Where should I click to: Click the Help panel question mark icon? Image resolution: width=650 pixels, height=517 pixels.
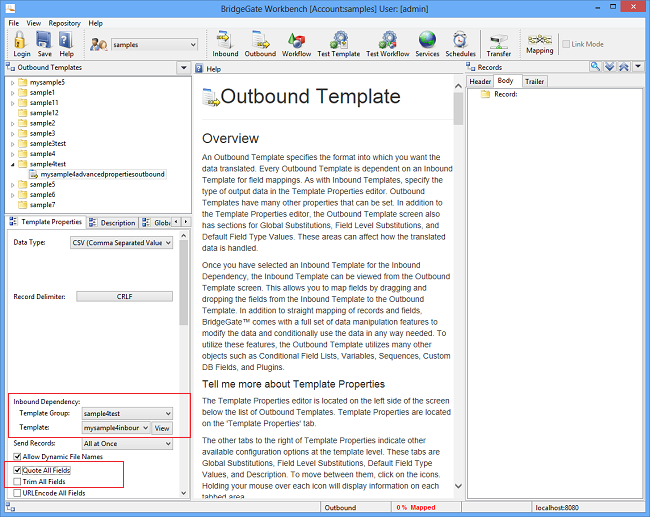(x=199, y=68)
